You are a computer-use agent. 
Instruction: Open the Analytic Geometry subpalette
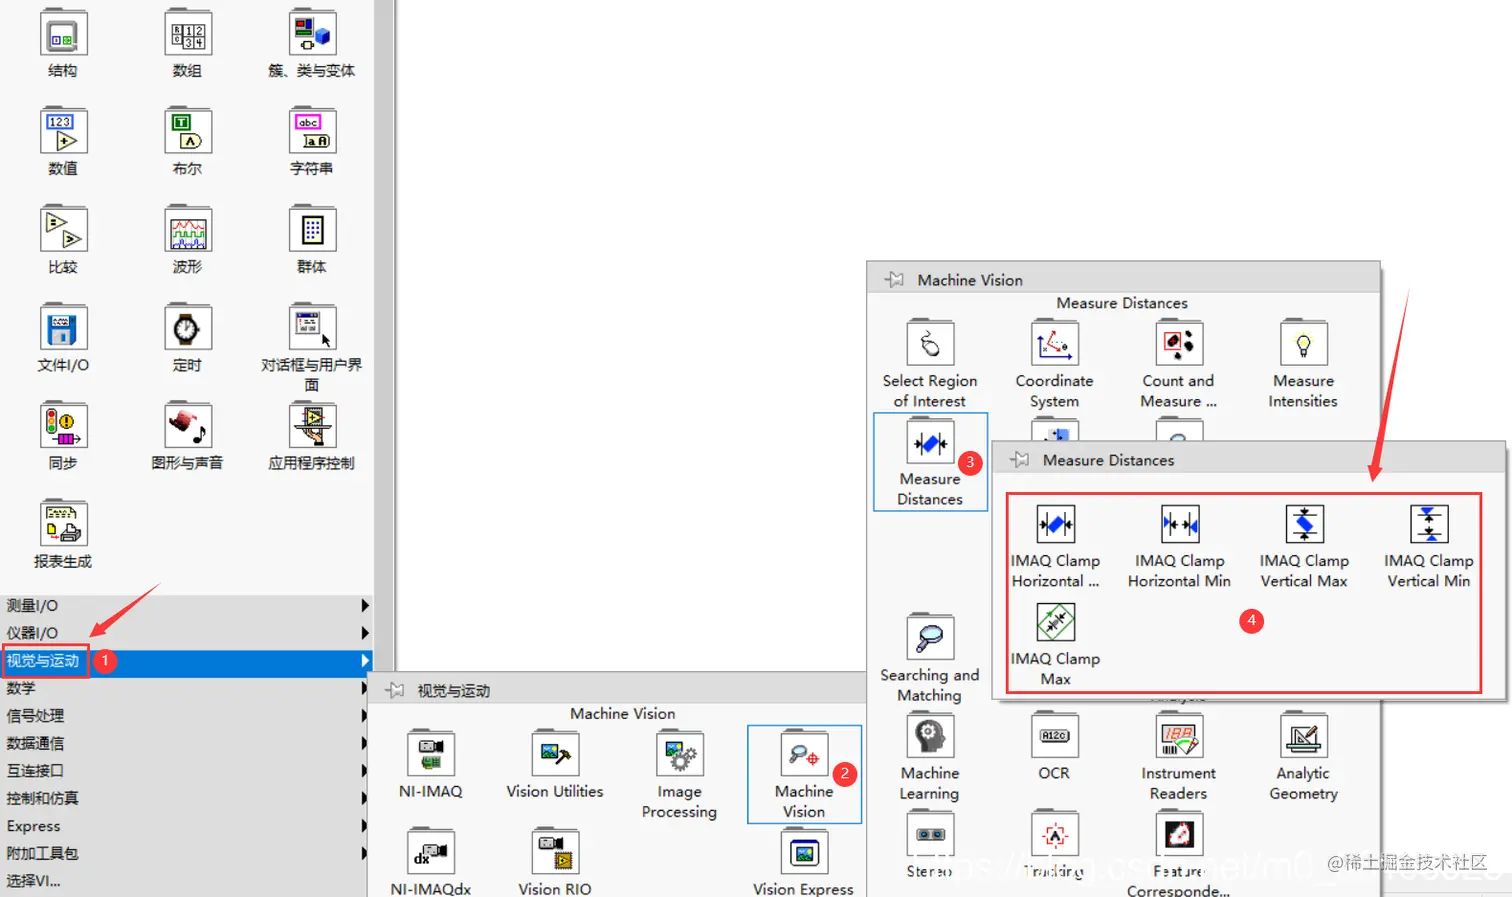pos(1303,736)
